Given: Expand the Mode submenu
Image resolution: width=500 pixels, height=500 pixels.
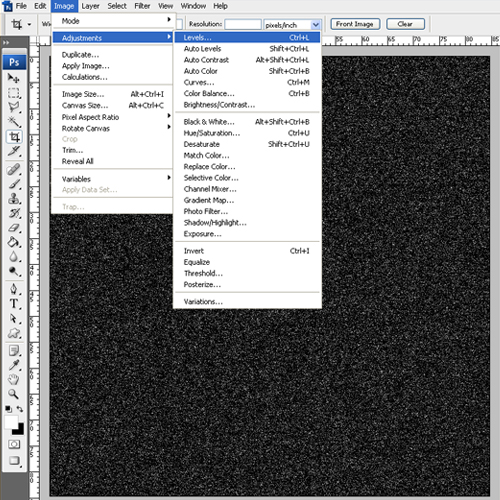Looking at the screenshot, I should 112,21.
